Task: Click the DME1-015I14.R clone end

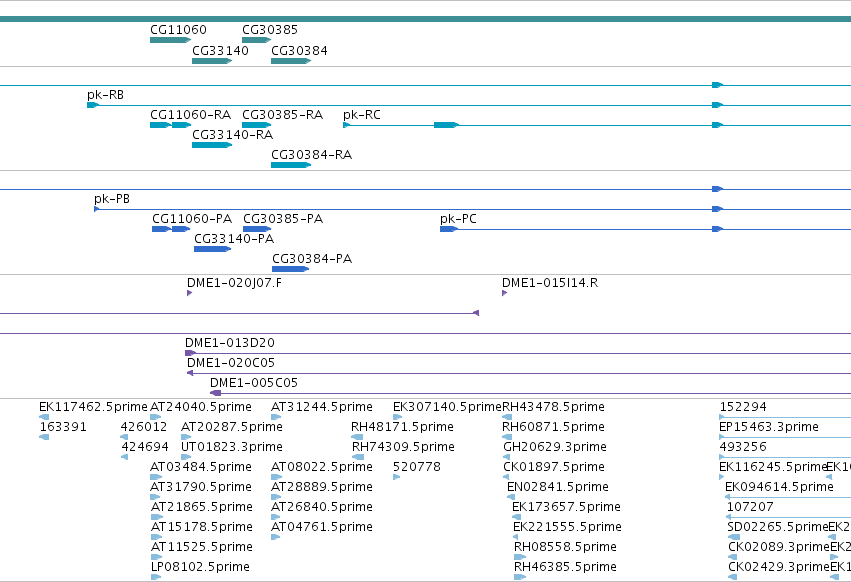Action: coord(504,293)
